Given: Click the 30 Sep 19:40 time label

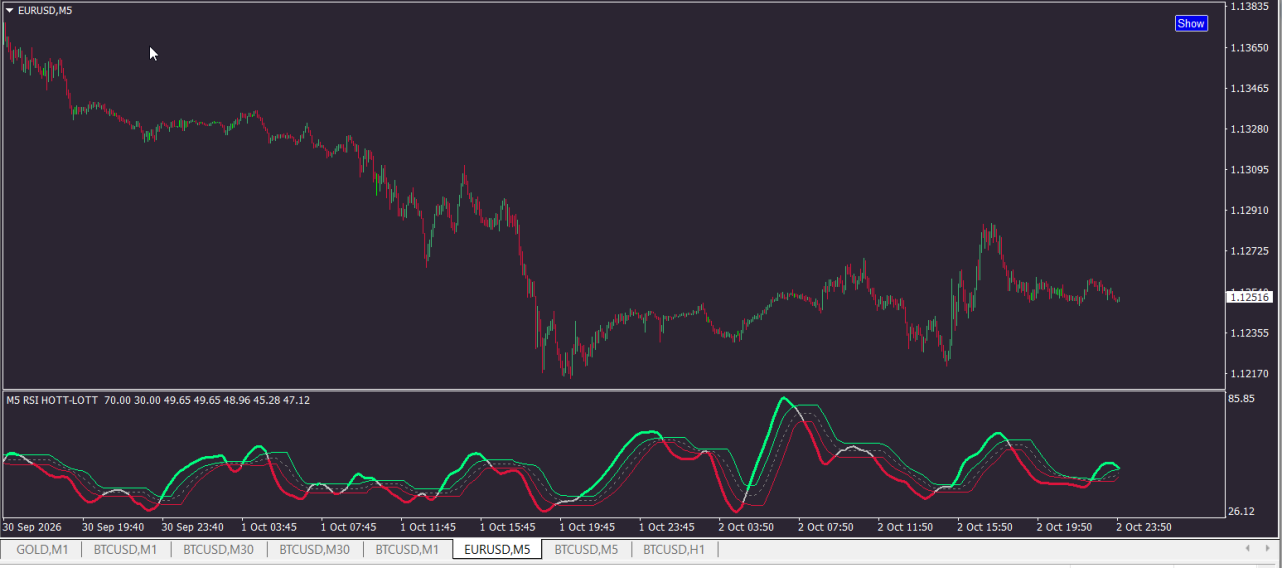Looking at the screenshot, I should [113, 526].
